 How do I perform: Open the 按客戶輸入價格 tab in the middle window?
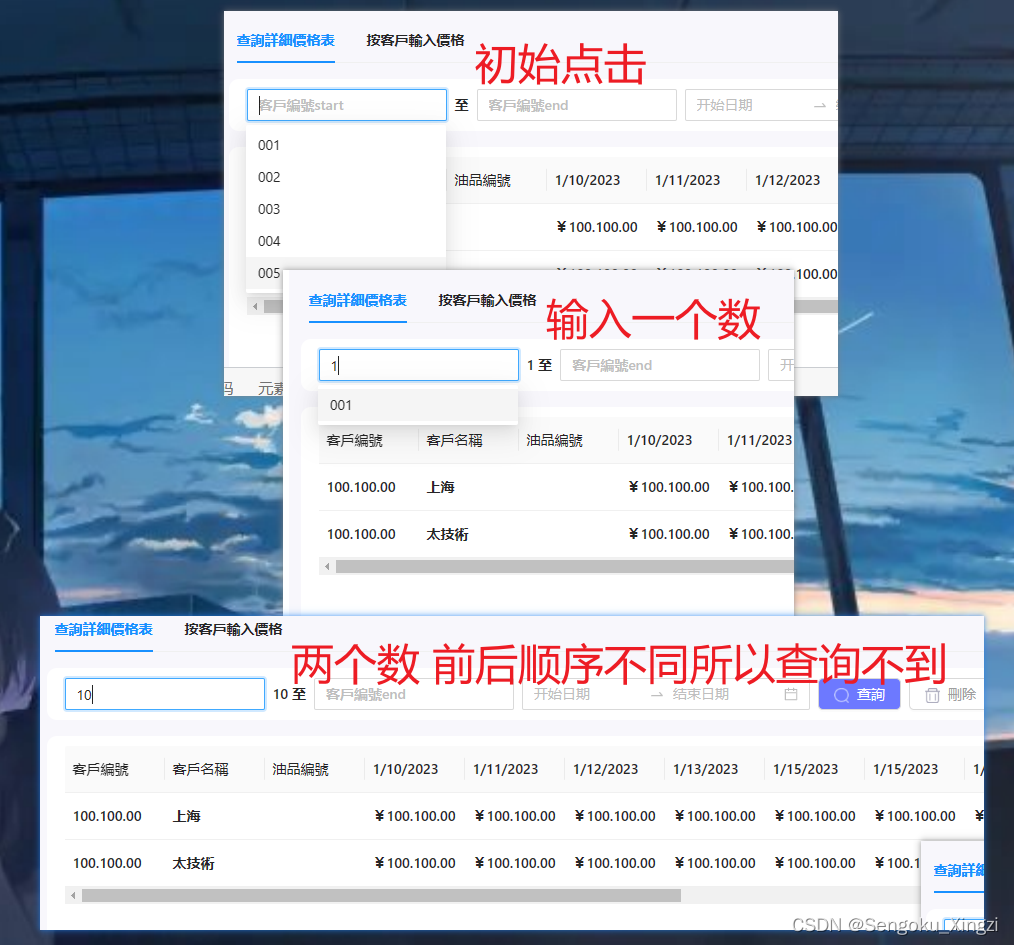(x=486, y=298)
